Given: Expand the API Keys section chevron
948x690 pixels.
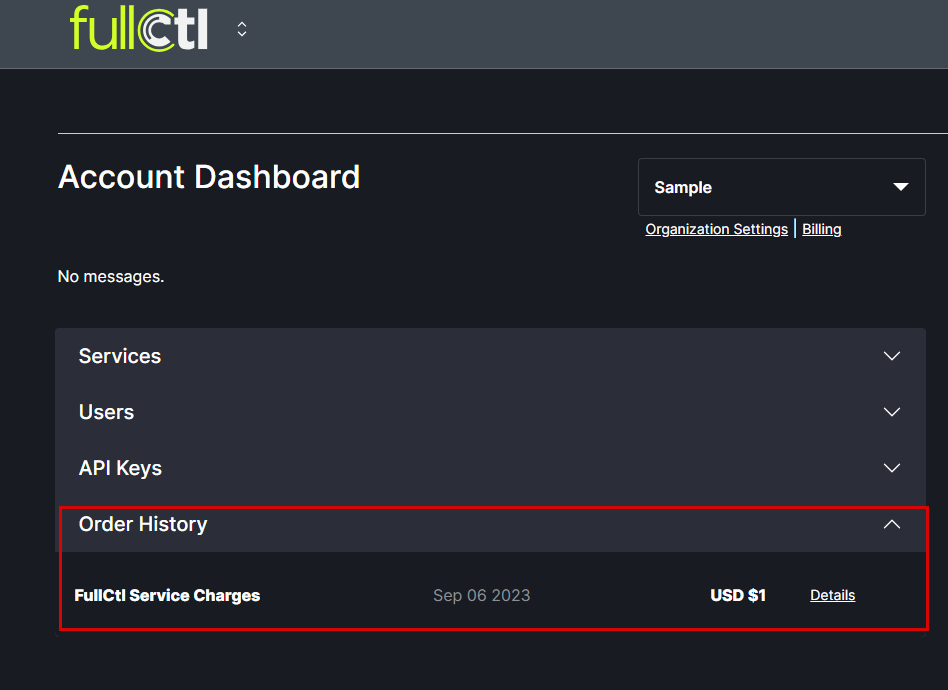Looking at the screenshot, I should tap(892, 468).
